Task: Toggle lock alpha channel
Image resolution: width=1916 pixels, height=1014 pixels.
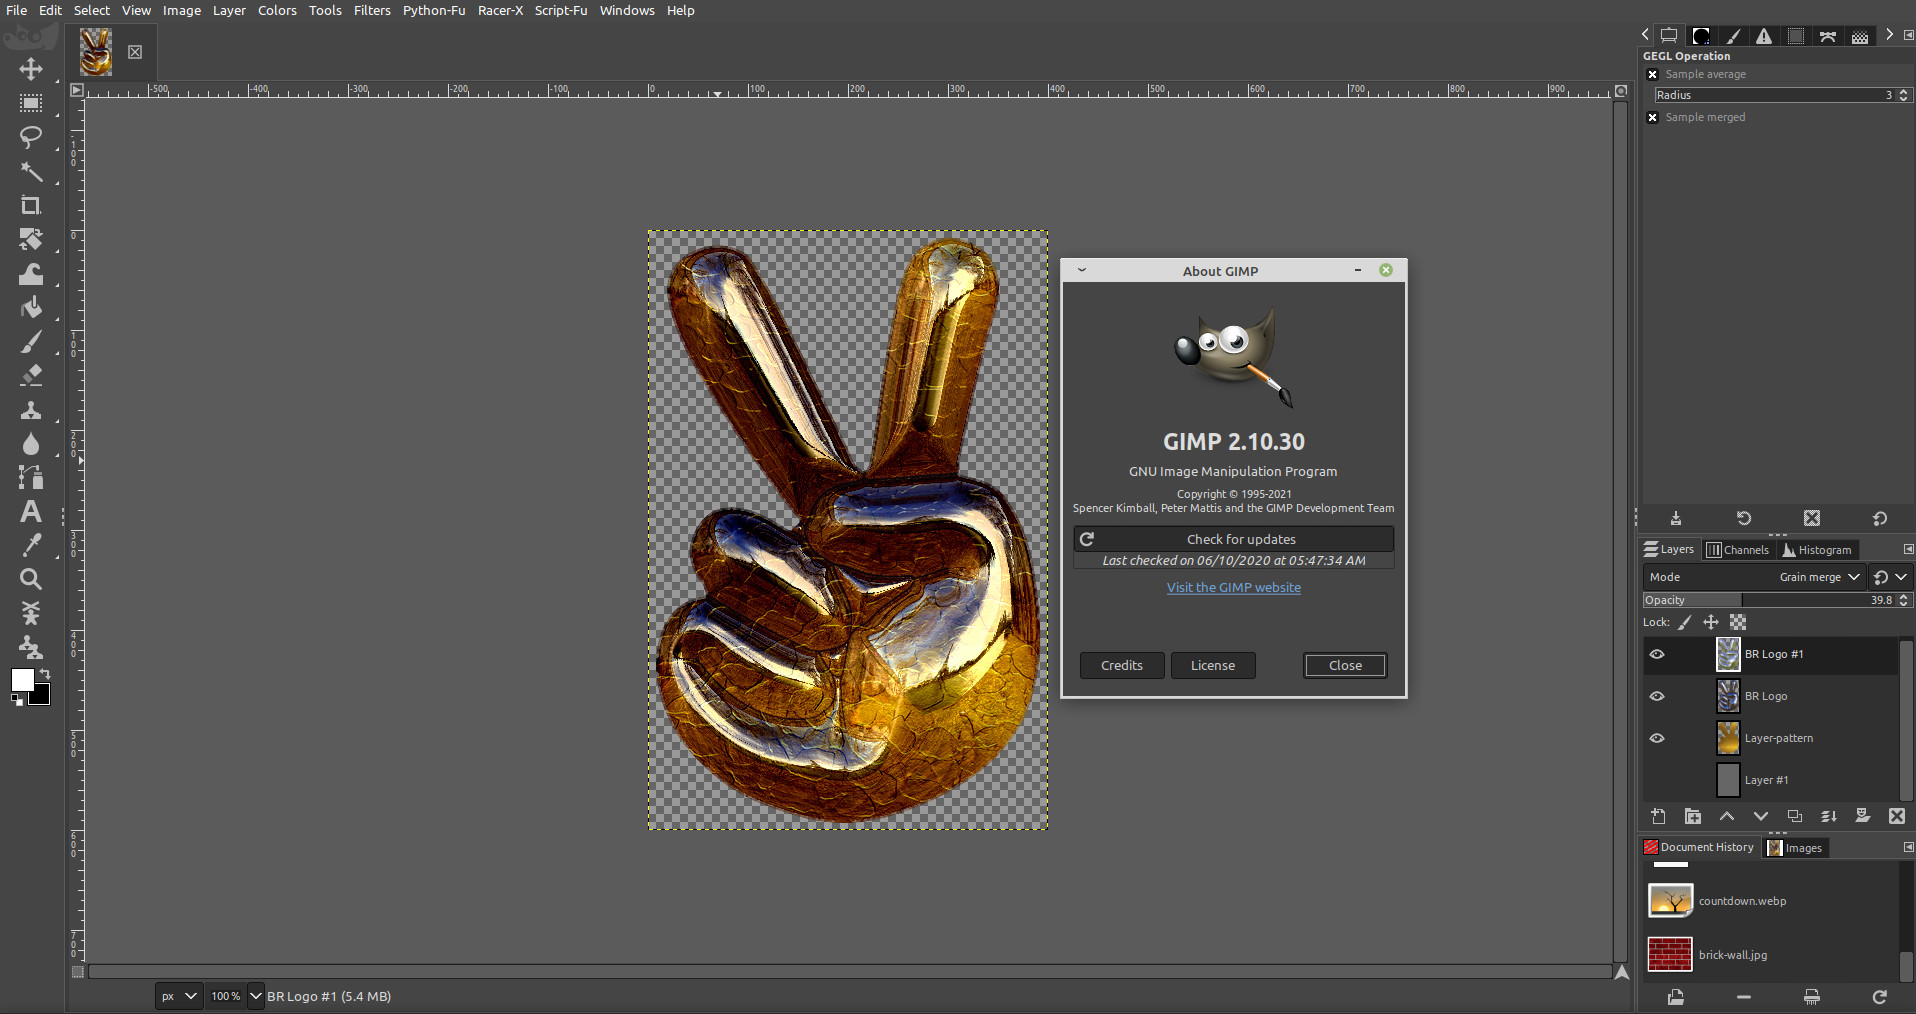Action: [1738, 622]
